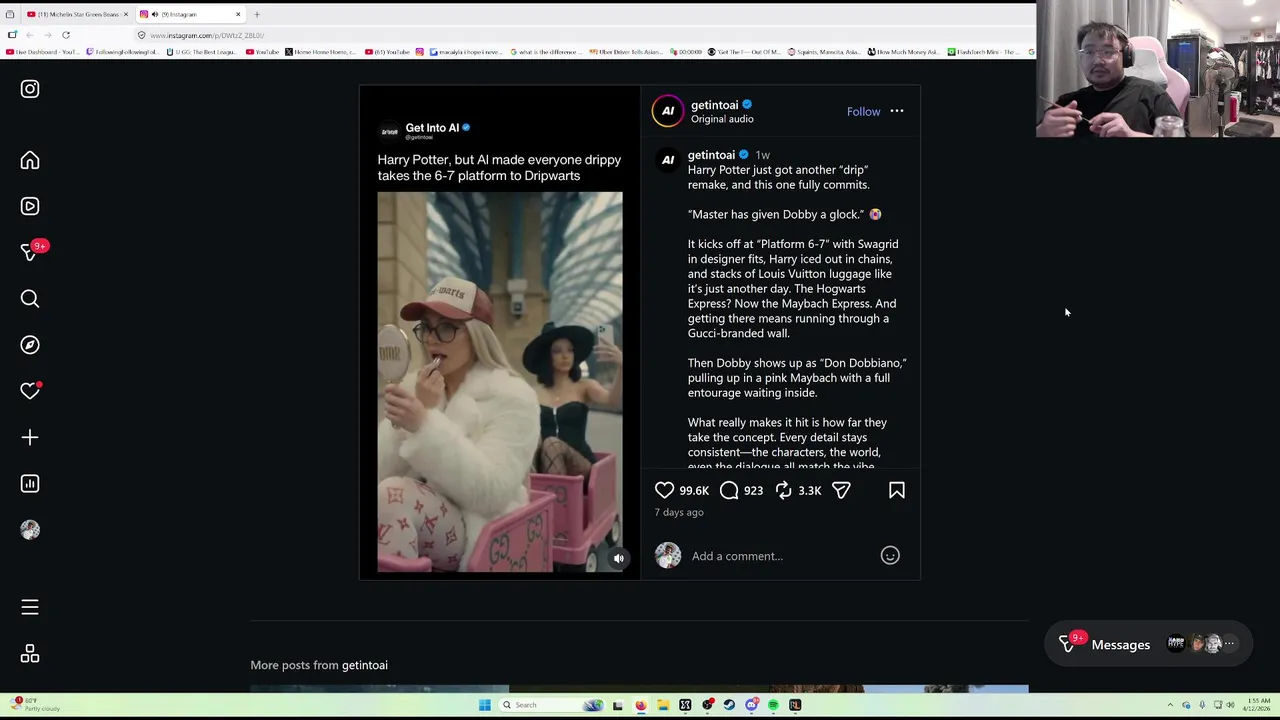Repost using the repost arrows icon
The image size is (1280, 720).
[x=784, y=490]
